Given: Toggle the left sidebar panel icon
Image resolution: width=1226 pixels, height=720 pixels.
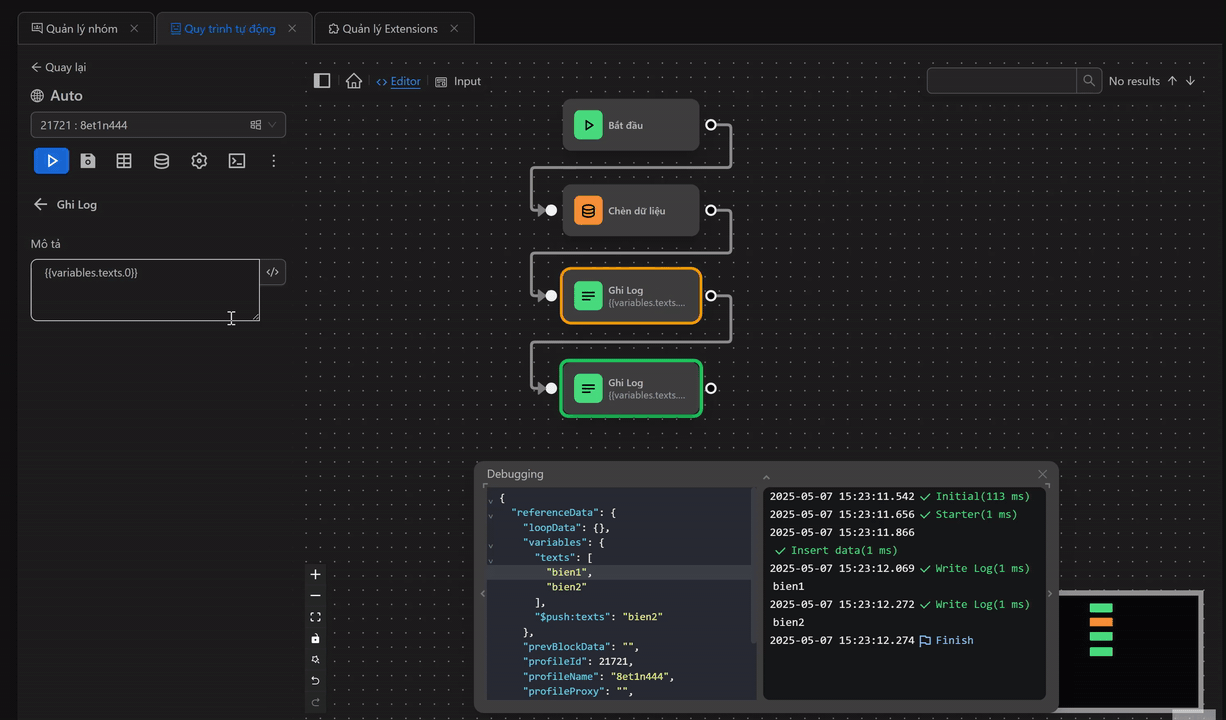Looking at the screenshot, I should point(322,80).
